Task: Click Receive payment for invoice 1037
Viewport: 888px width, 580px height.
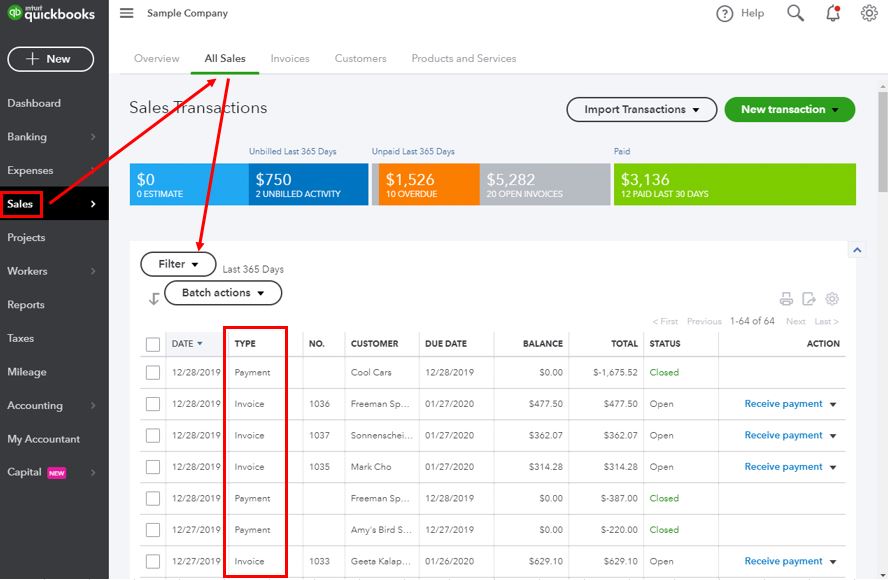Action: [783, 435]
